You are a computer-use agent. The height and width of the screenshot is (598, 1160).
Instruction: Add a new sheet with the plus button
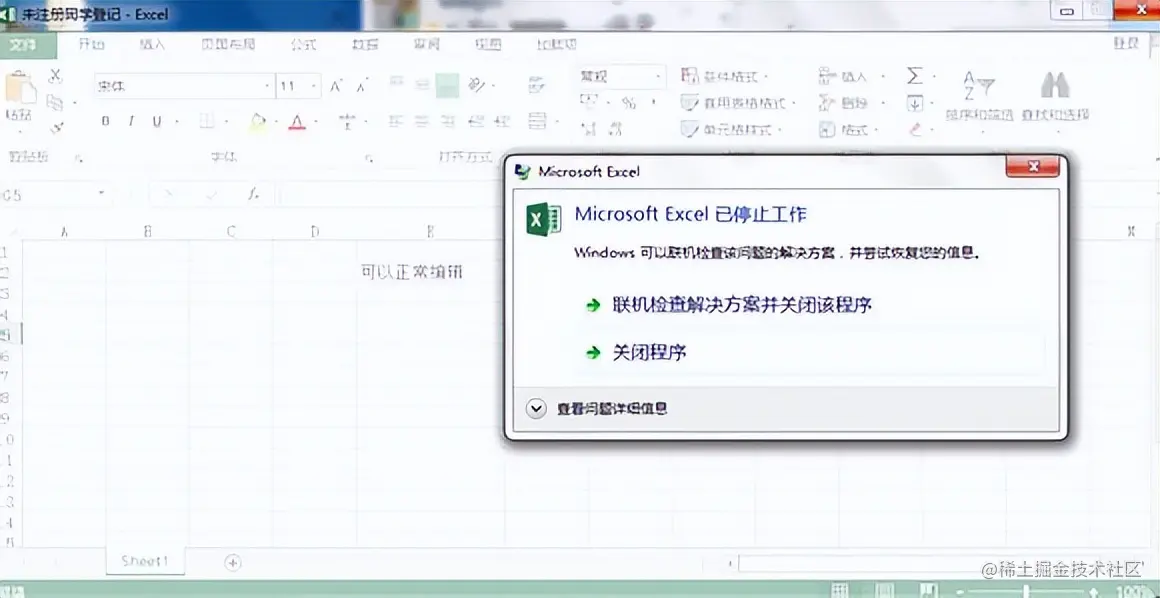click(232, 562)
